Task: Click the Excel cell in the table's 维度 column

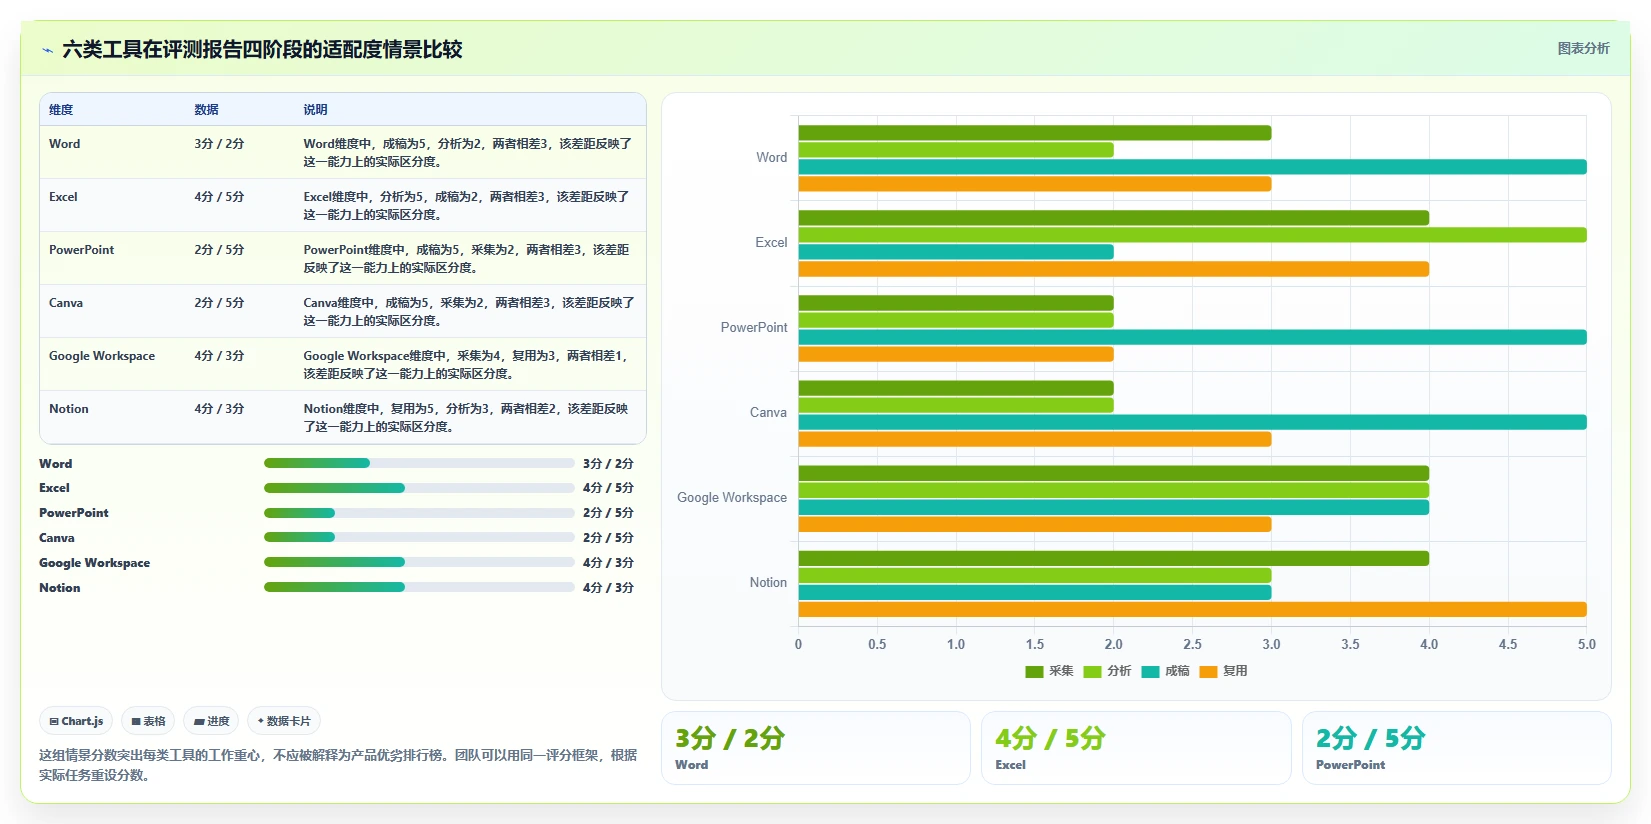Action: (x=63, y=197)
